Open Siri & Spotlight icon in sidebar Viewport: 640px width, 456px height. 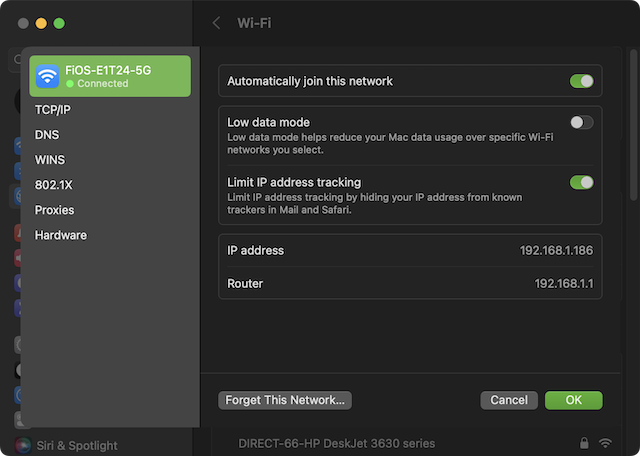(23, 445)
